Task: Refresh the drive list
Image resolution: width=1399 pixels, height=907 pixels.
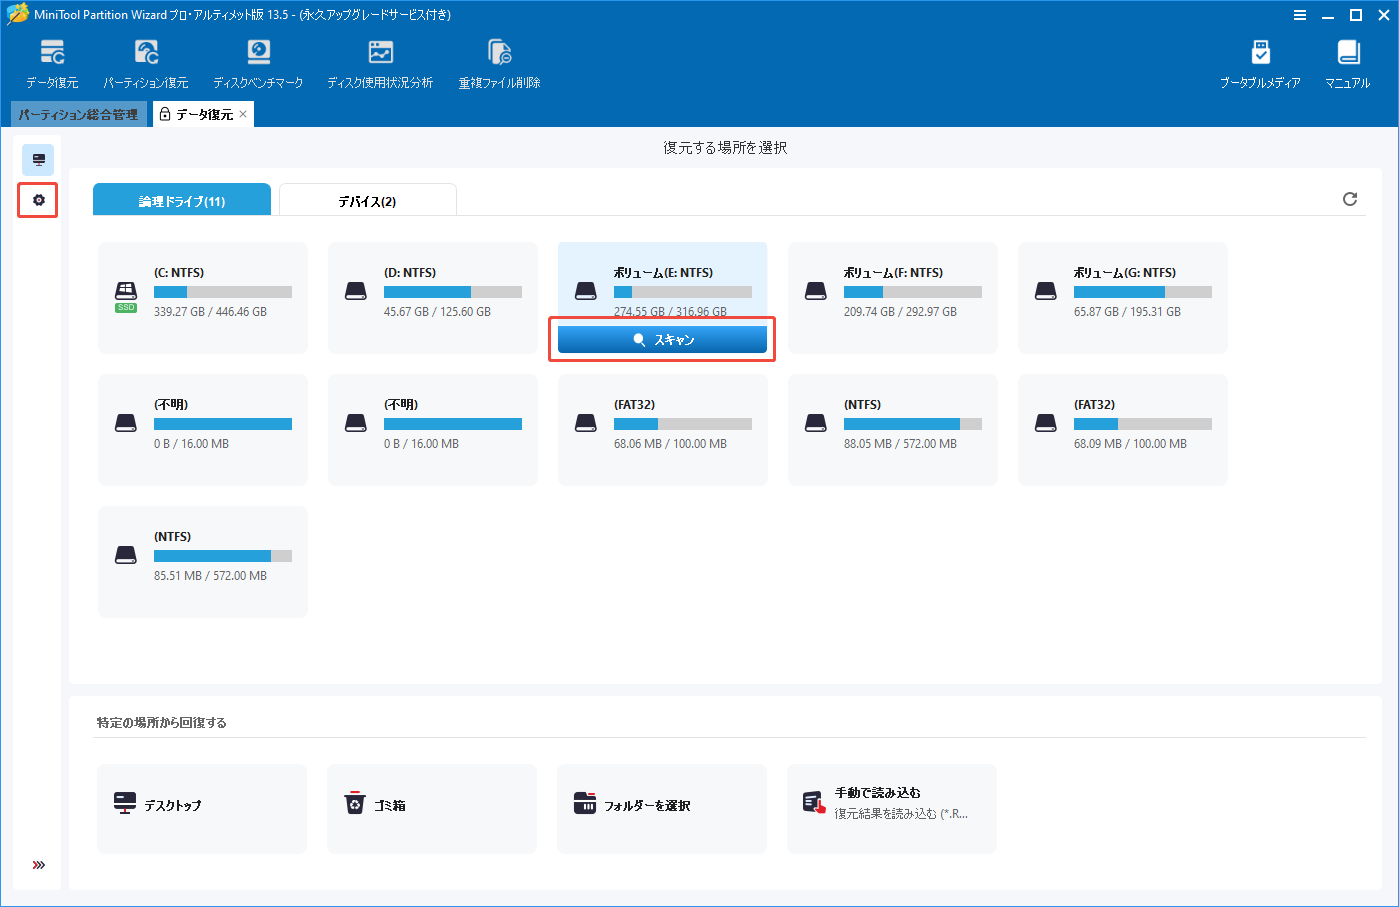Action: coord(1351,199)
